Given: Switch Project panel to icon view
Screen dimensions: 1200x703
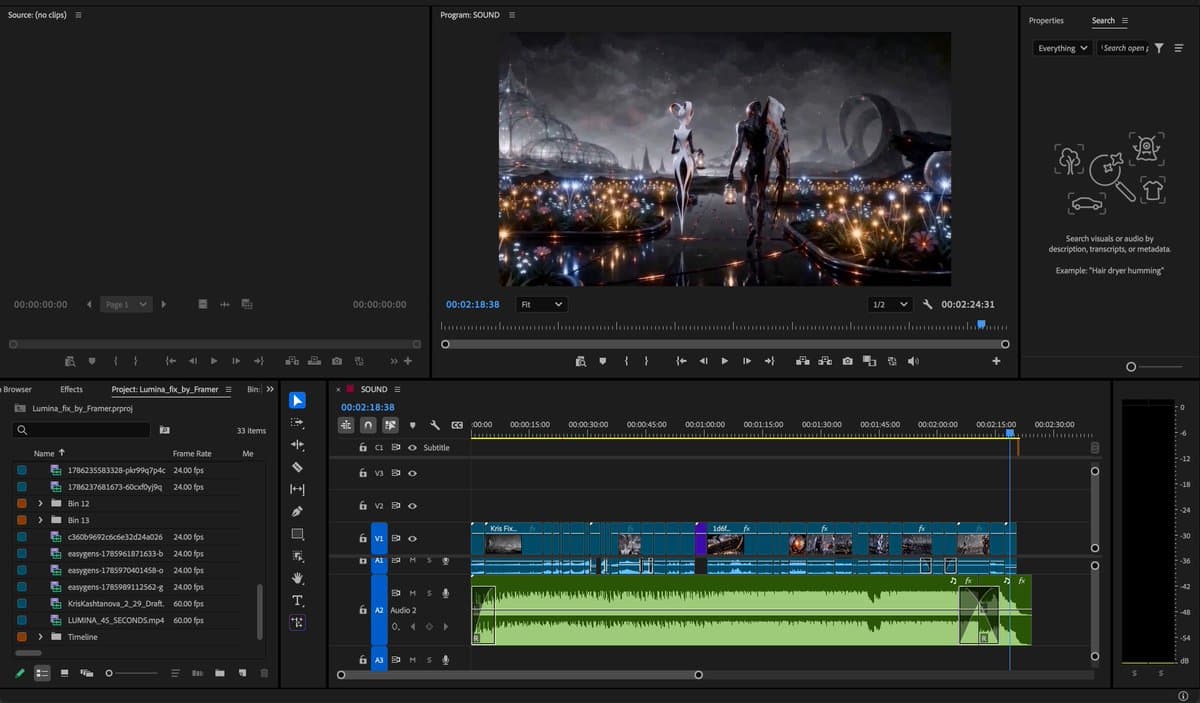Looking at the screenshot, I should pyautogui.click(x=64, y=673).
